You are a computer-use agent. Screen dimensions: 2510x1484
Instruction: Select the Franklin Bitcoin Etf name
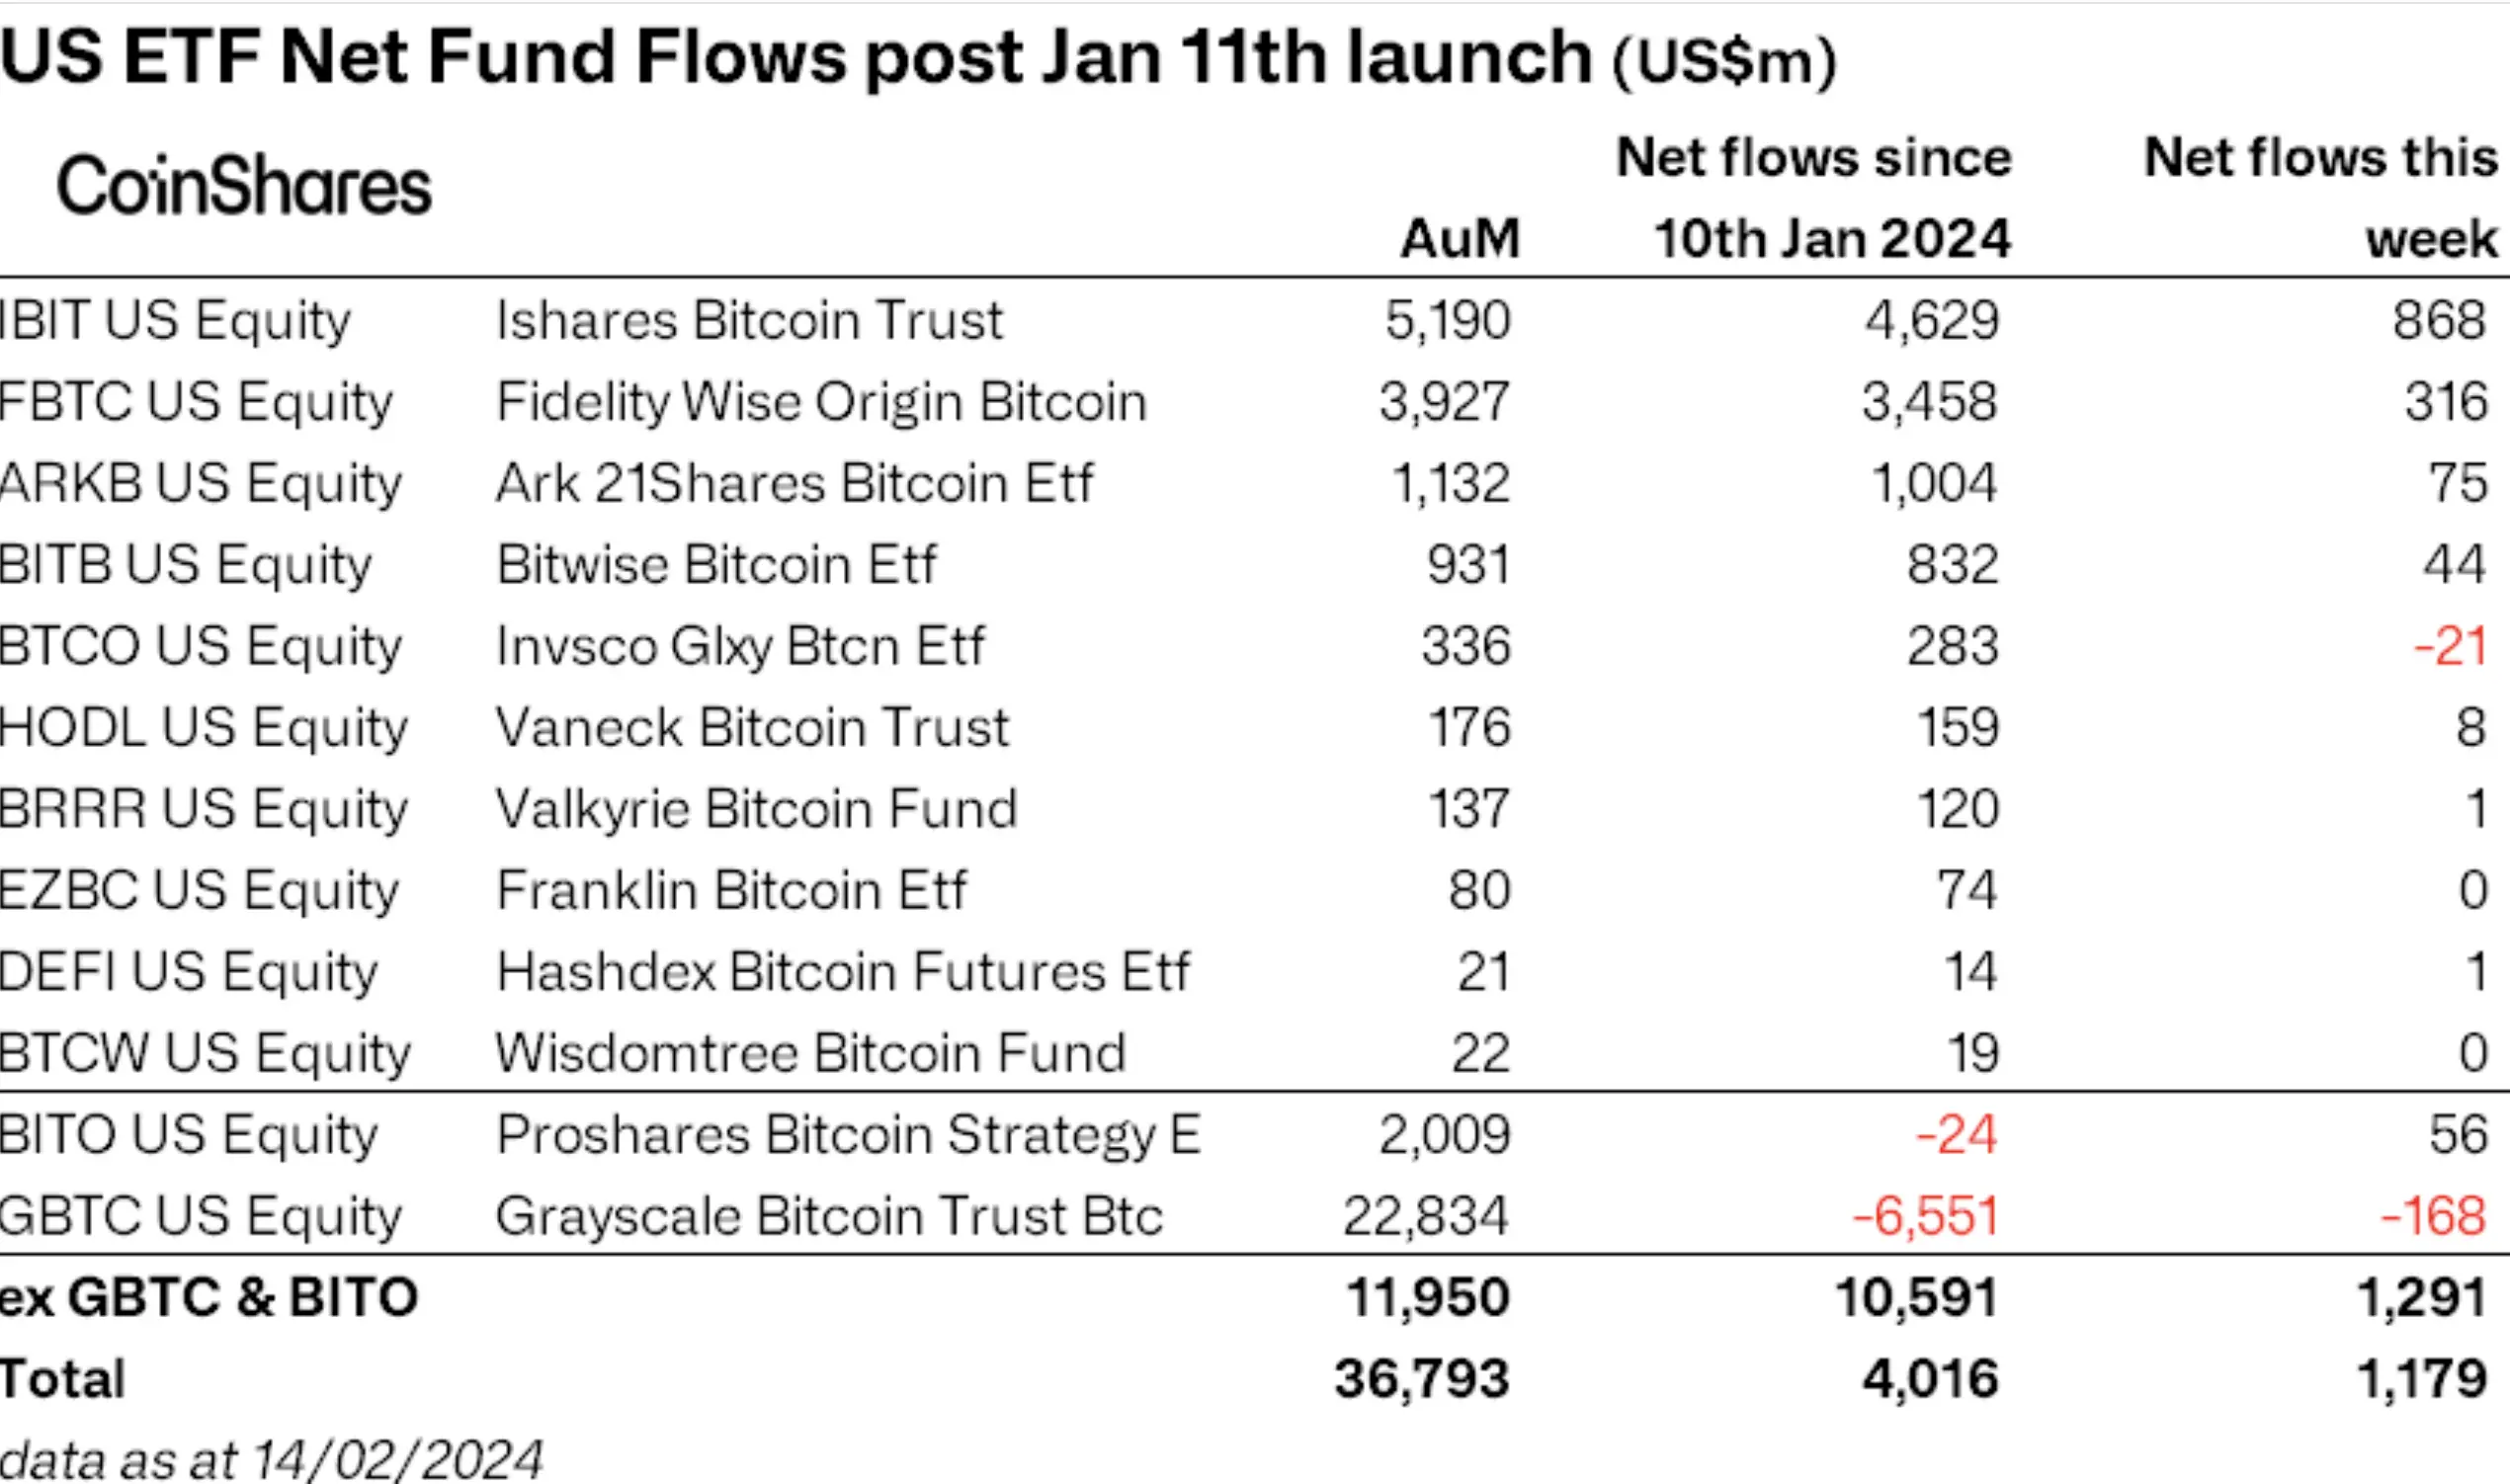(731, 890)
